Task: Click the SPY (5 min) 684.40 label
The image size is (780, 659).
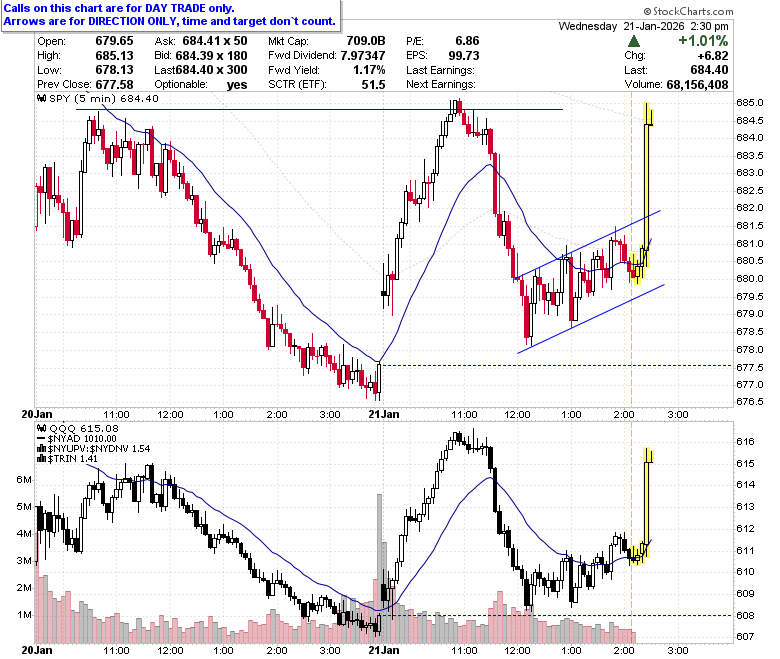Action: click(x=103, y=98)
